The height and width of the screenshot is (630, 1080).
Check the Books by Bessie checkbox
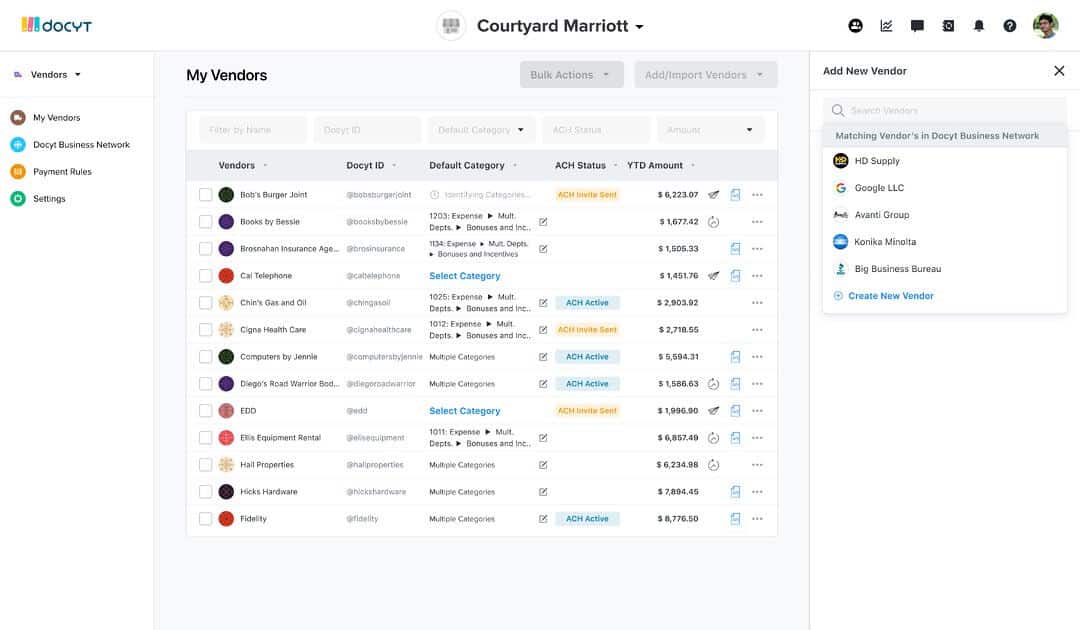pyautogui.click(x=205, y=222)
